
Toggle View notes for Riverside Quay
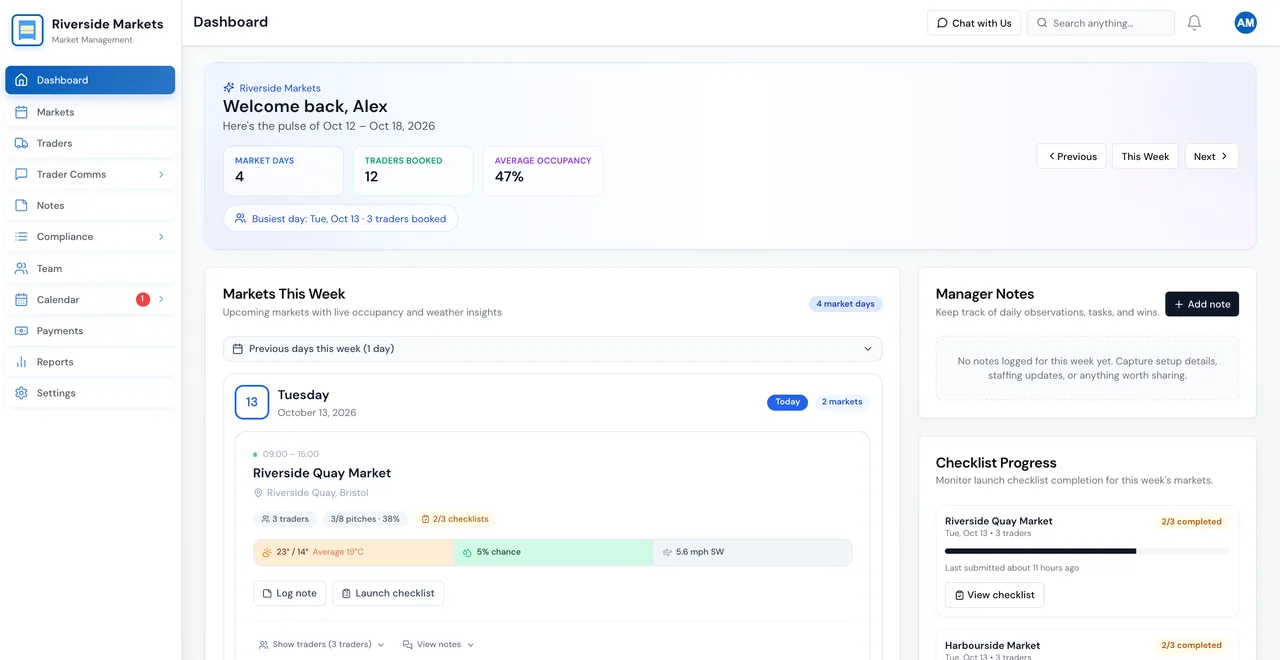click(x=438, y=645)
